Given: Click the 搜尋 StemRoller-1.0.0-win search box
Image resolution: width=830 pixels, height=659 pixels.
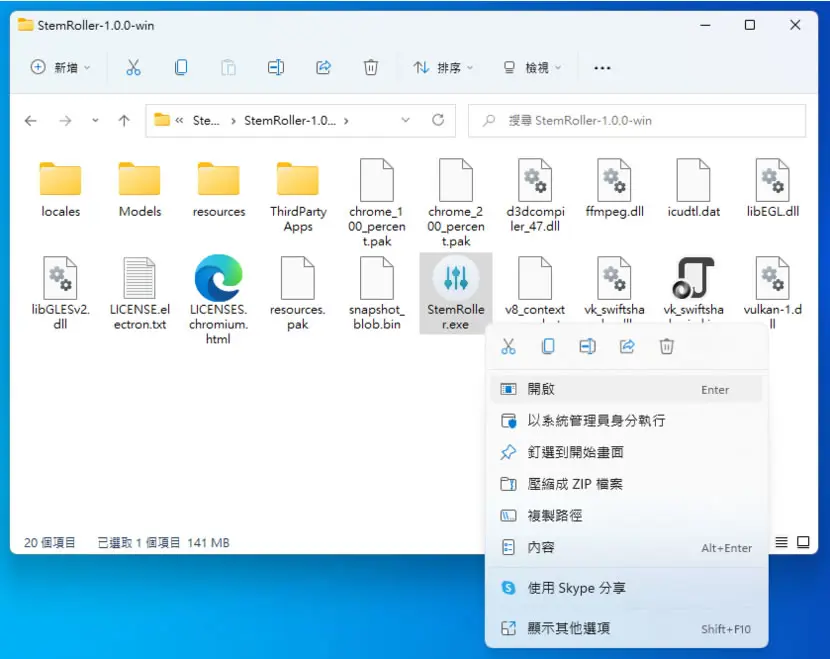Looking at the screenshot, I should pyautogui.click(x=637, y=121).
